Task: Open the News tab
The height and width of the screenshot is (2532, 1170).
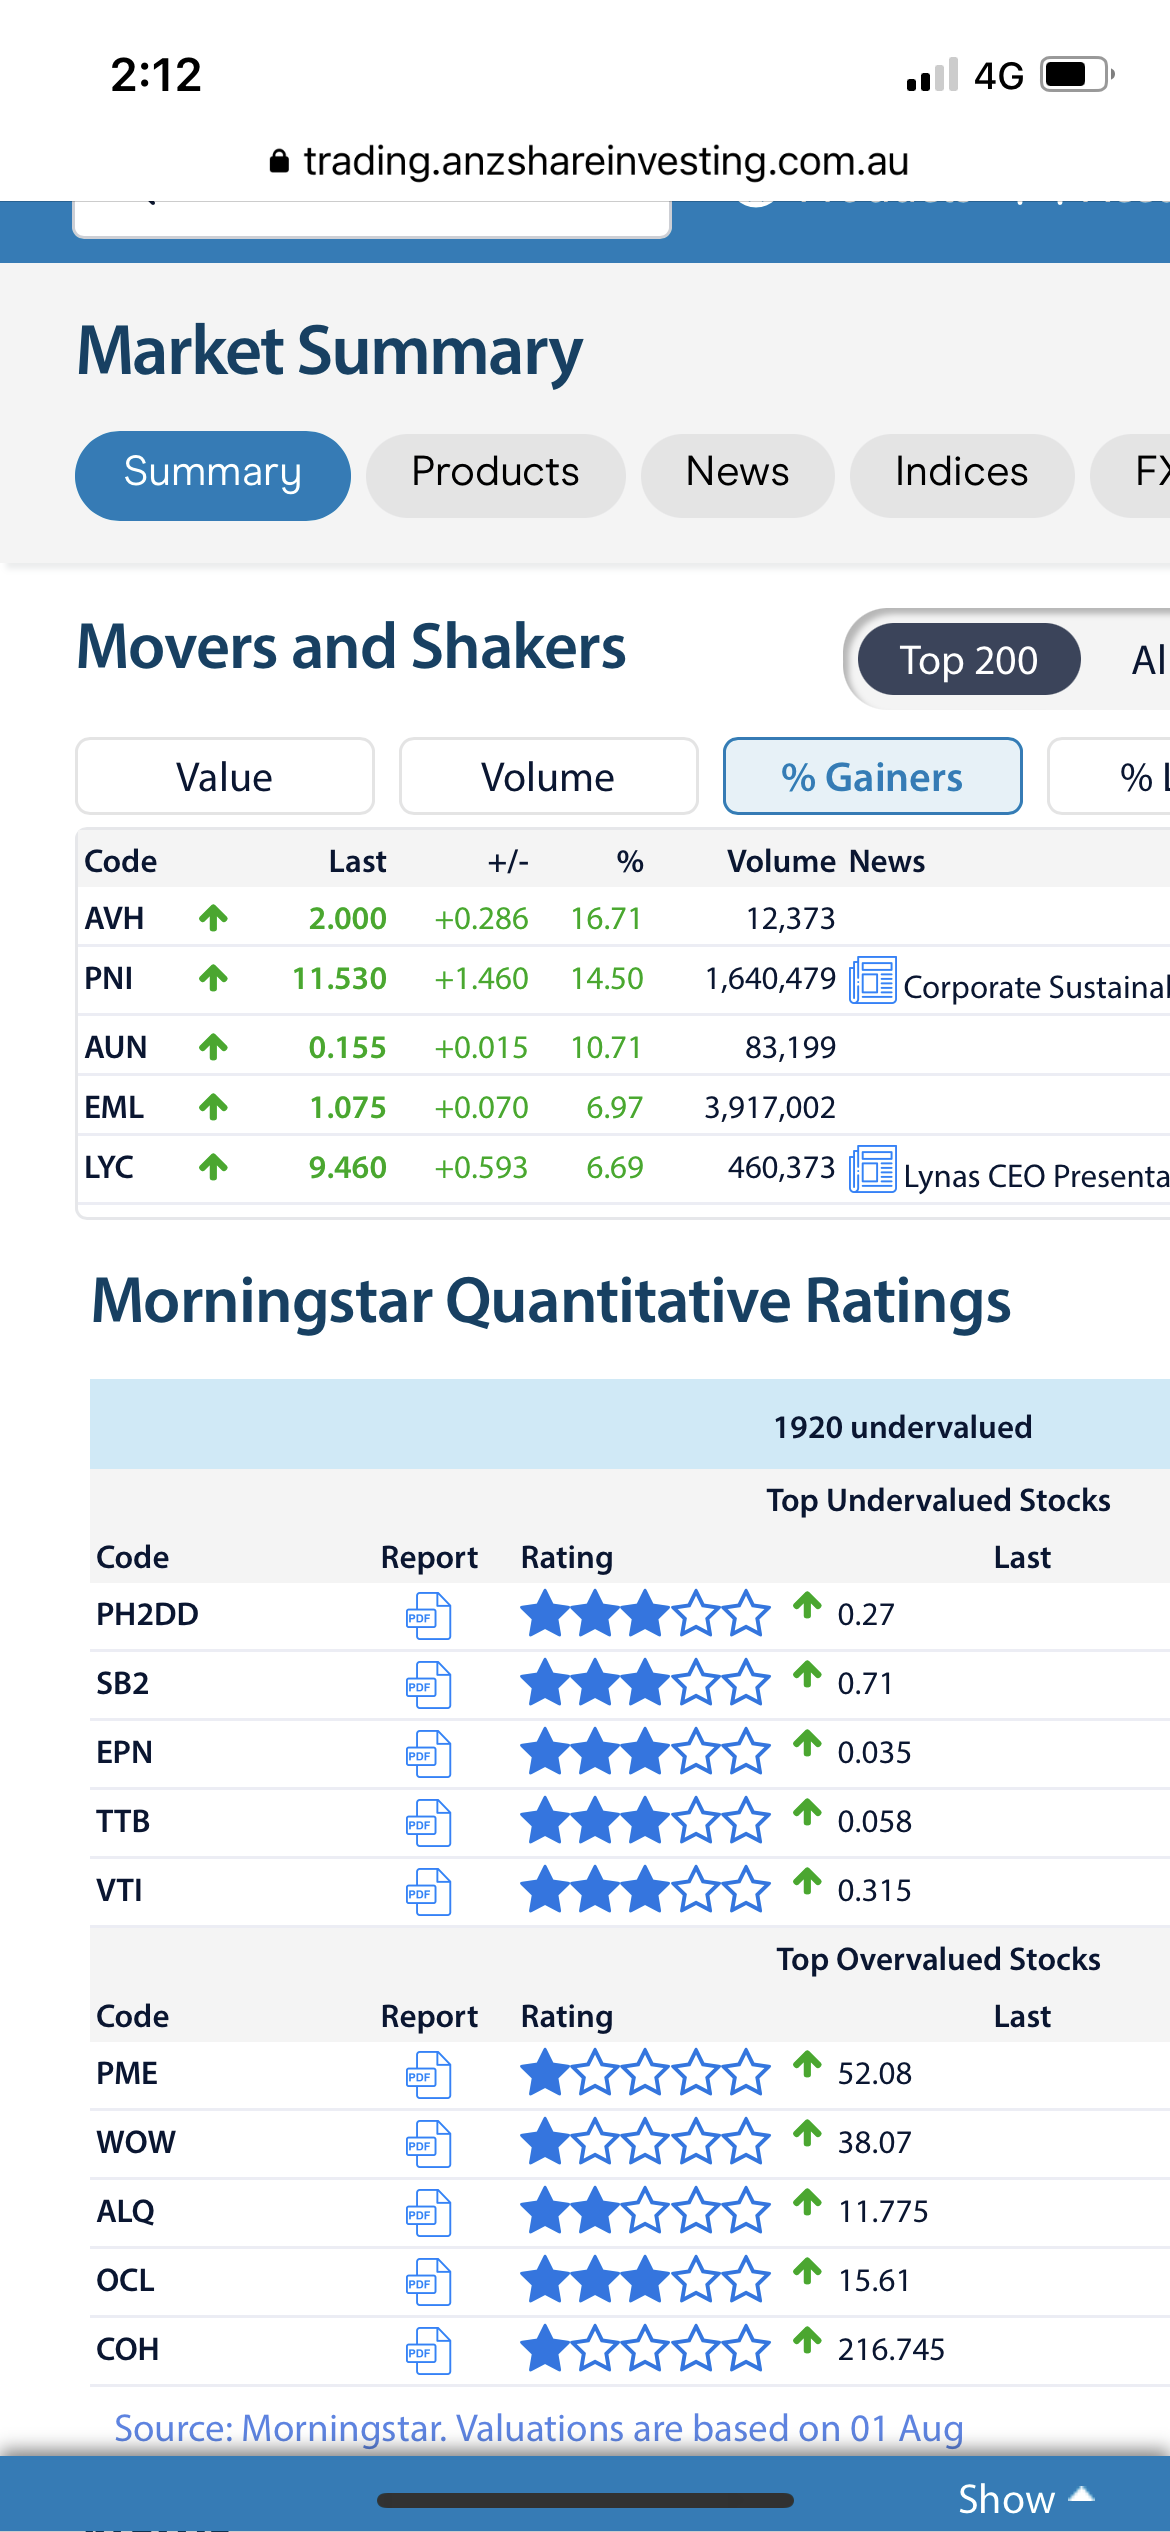Action: coord(738,475)
